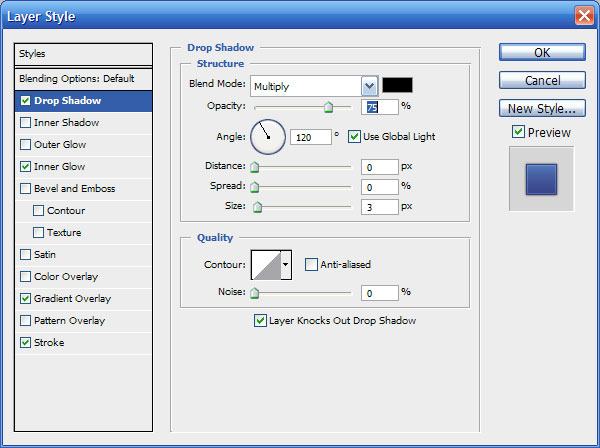The height and width of the screenshot is (448, 600).
Task: Click the New Style... button
Action: [x=542, y=109]
